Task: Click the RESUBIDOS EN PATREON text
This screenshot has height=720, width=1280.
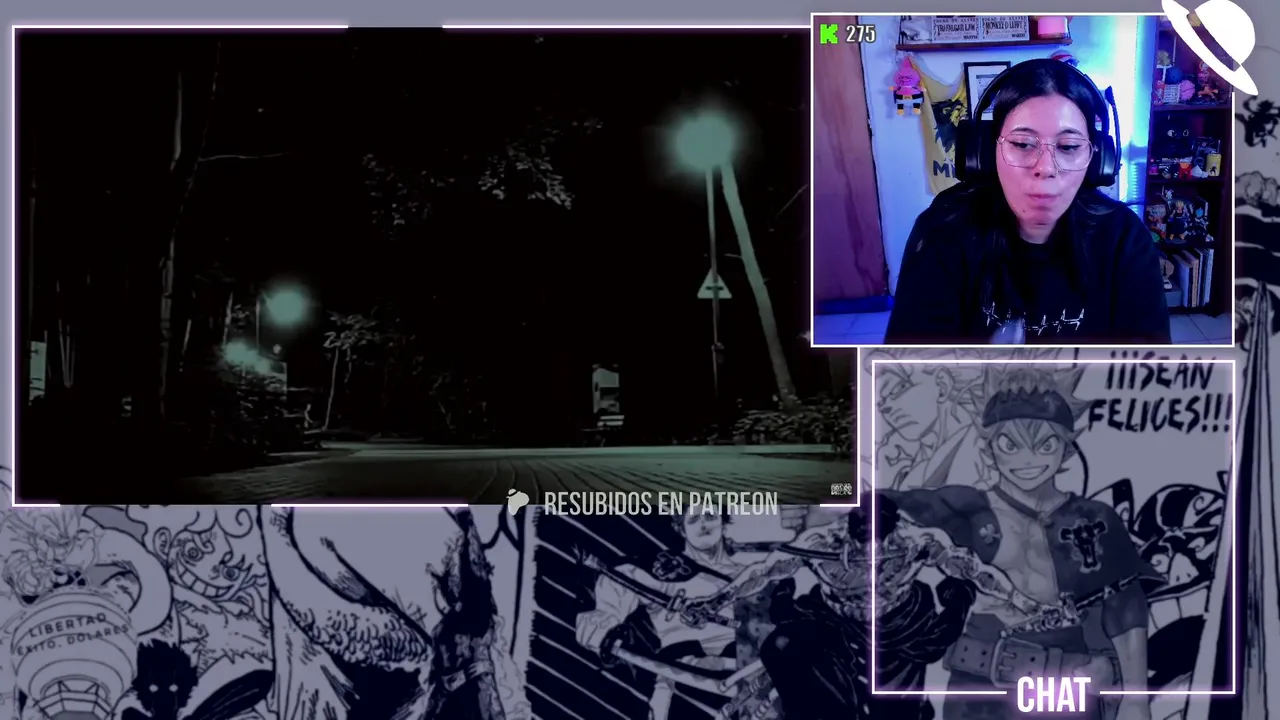Action: coord(660,504)
